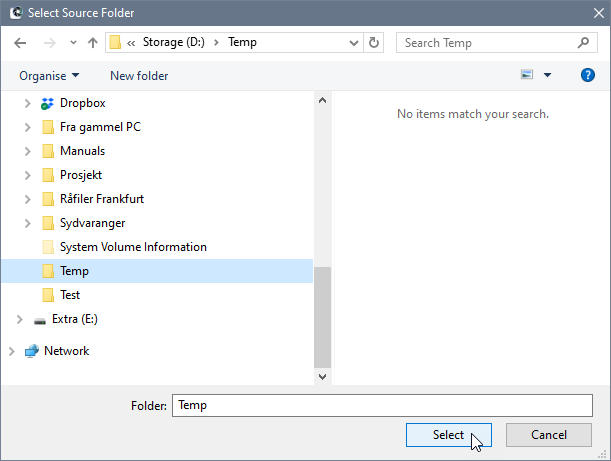
Task: Refresh the Temp folder view
Action: [375, 43]
